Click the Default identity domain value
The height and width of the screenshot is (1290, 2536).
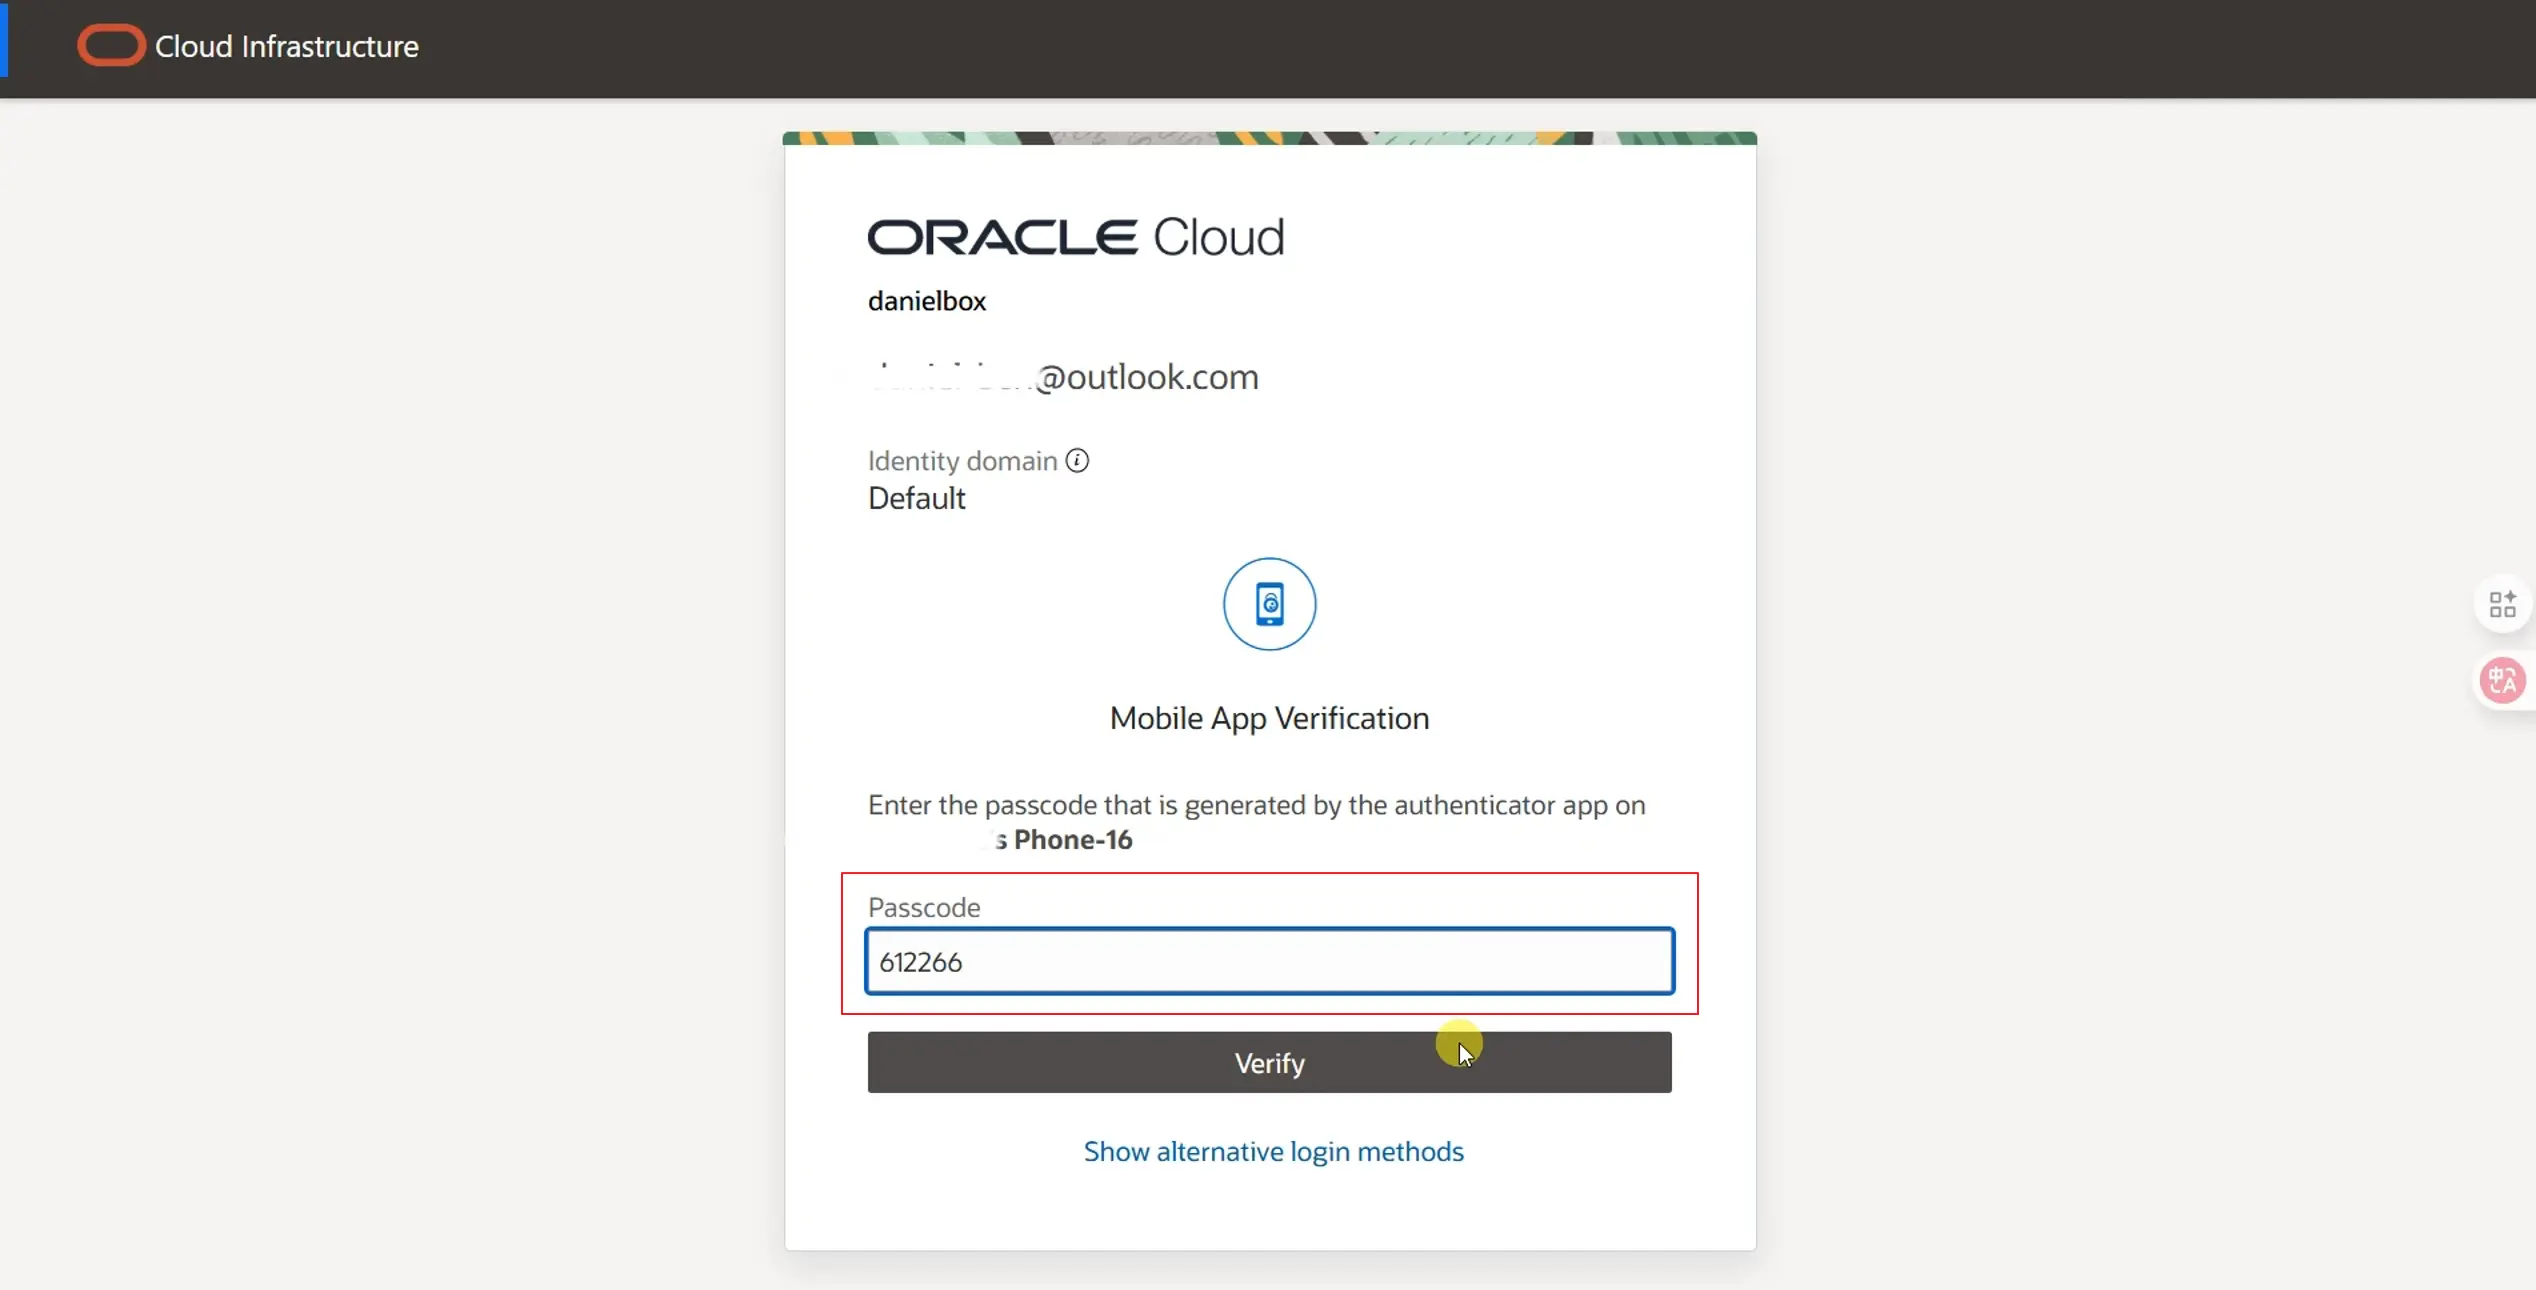point(916,498)
